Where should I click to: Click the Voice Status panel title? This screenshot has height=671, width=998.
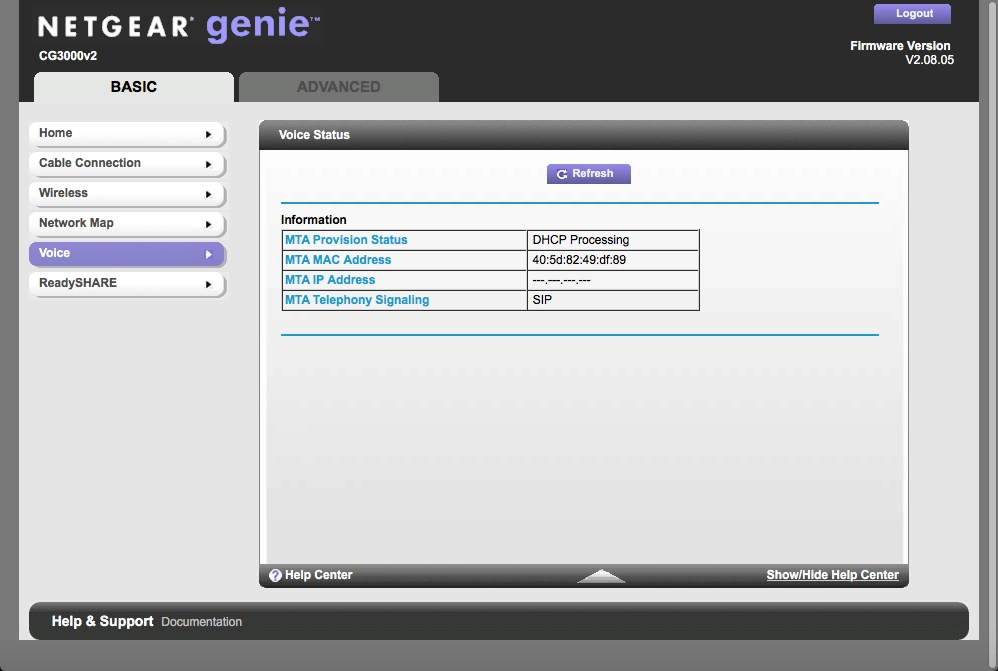pyautogui.click(x=314, y=135)
